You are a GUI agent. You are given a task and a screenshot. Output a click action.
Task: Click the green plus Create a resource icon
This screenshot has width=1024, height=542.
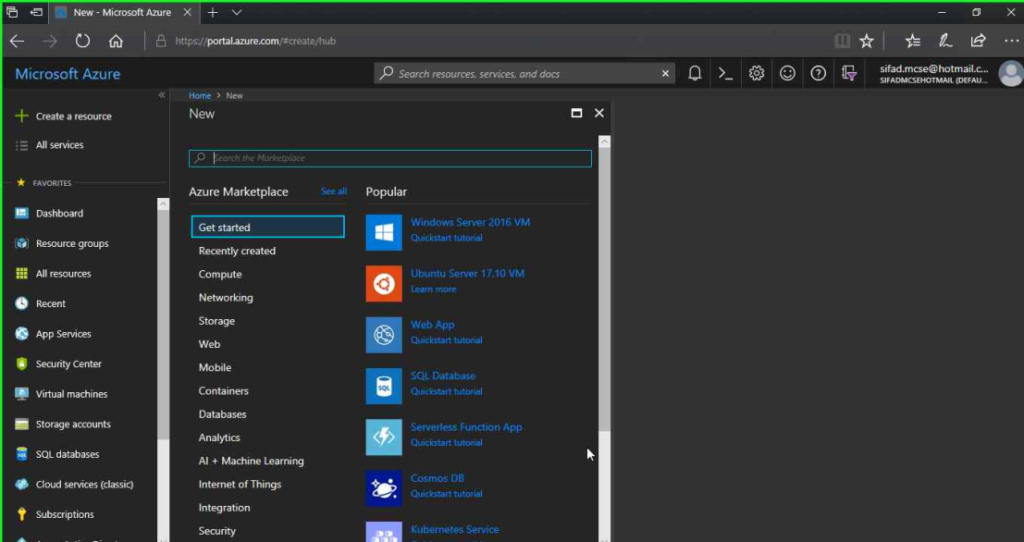(x=22, y=116)
